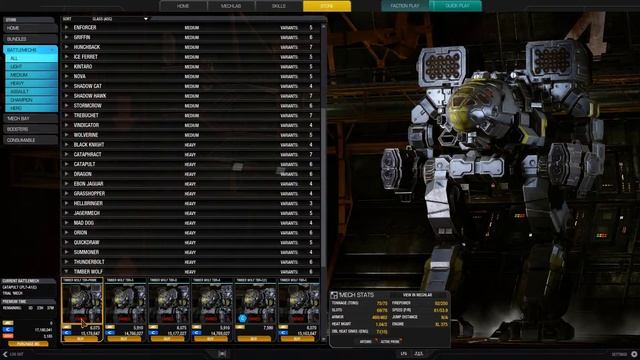Image resolution: width=640 pixels, height=360 pixels.
Task: Click the C-Bill price icon on first Timber Wolf card
Action: pyautogui.click(x=67, y=333)
